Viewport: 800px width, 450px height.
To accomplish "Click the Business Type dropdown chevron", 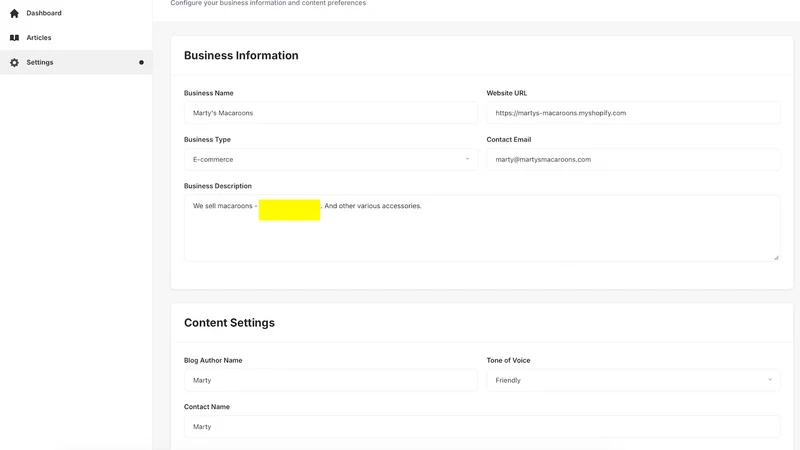I will point(467,159).
